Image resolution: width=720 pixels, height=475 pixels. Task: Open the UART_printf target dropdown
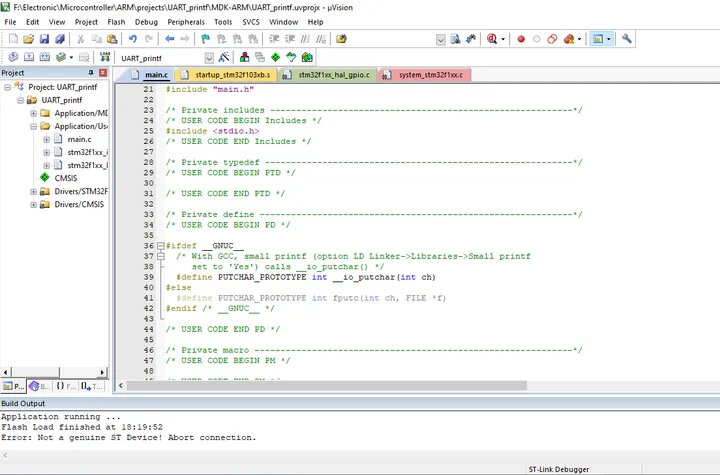tap(209, 58)
